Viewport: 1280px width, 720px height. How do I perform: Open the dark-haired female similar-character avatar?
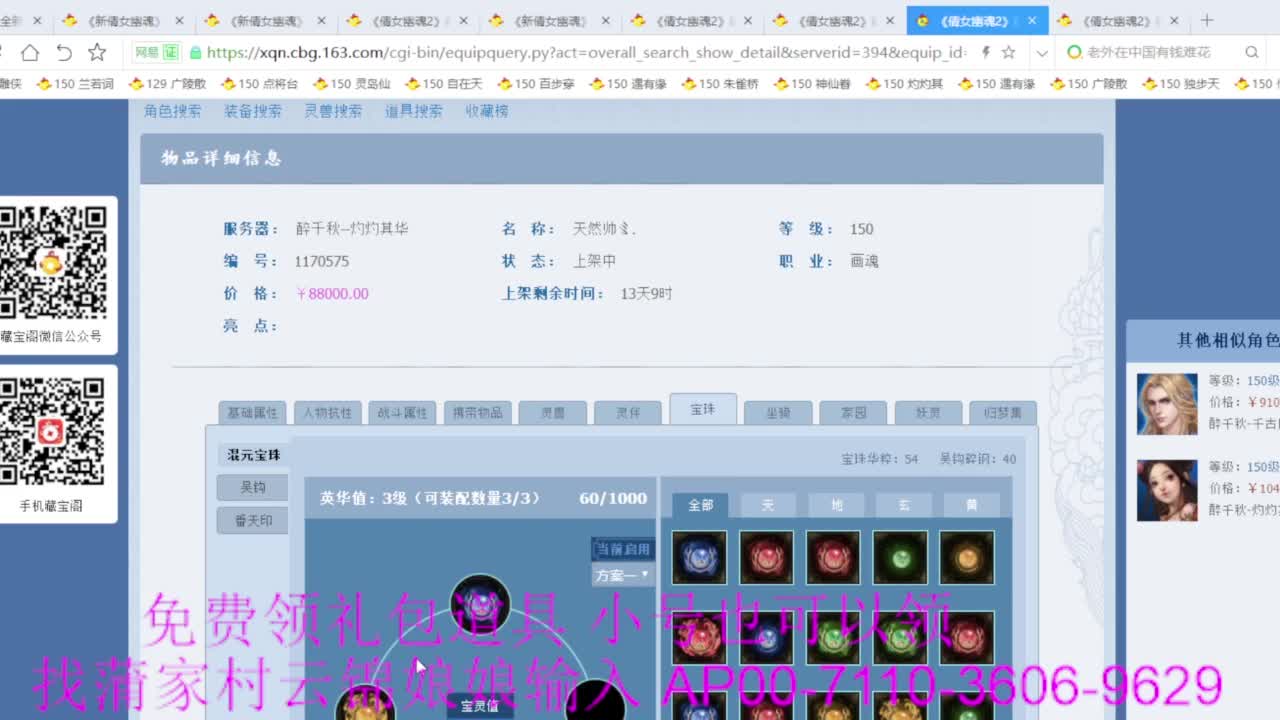[1167, 490]
